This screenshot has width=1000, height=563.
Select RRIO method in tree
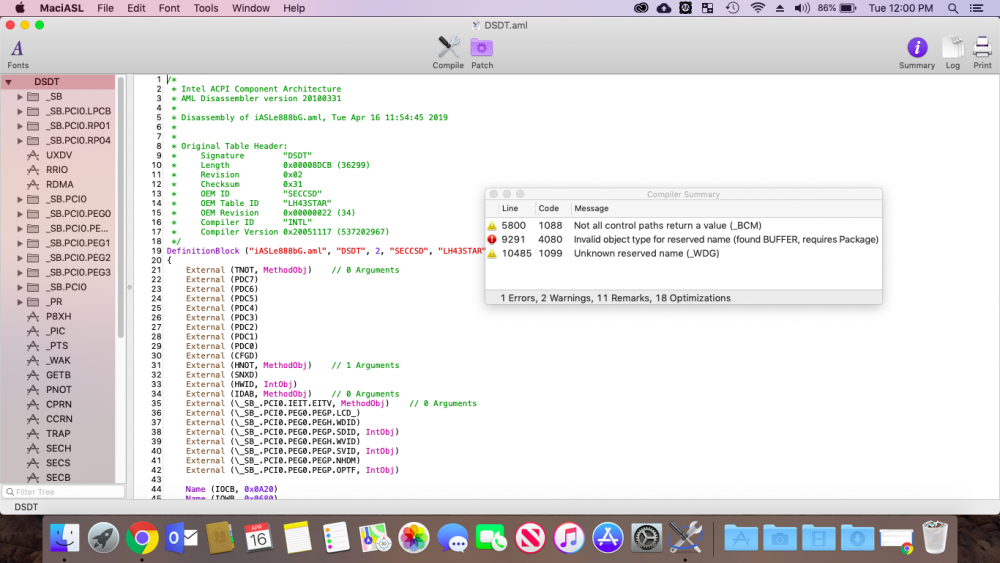(57, 170)
